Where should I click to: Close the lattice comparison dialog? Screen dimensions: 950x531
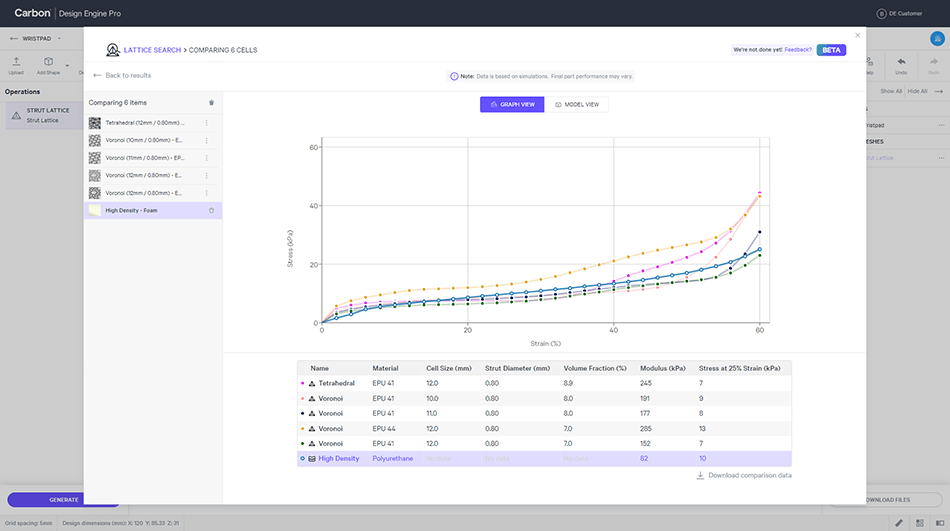[x=857, y=35]
